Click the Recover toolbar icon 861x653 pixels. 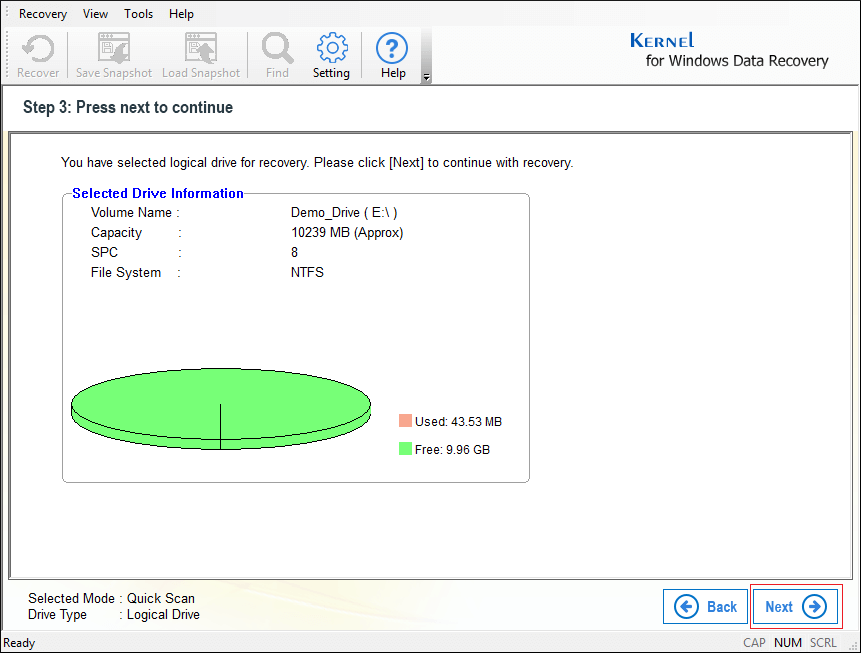click(x=38, y=55)
